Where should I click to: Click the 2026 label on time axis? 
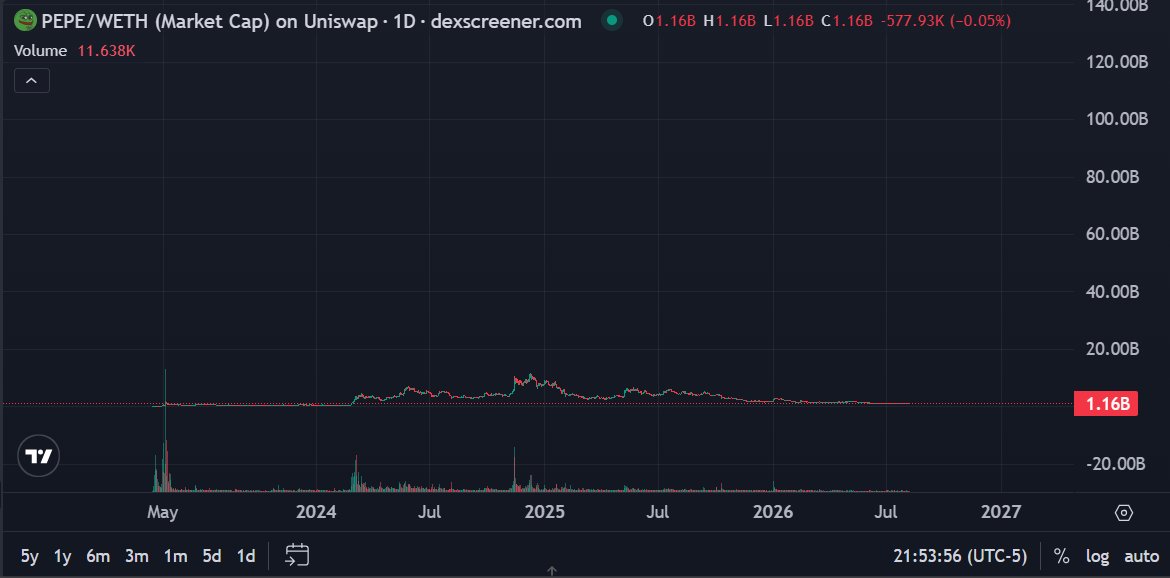pyautogui.click(x=773, y=512)
